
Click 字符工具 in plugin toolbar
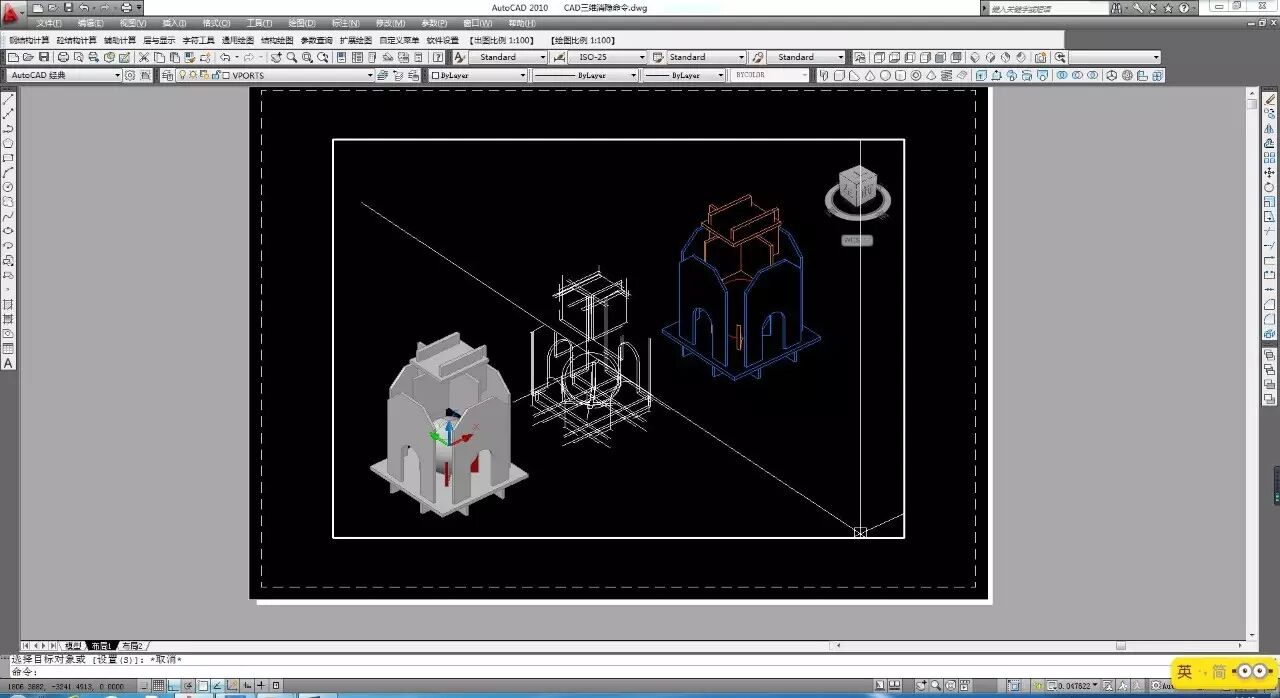[x=198, y=40]
